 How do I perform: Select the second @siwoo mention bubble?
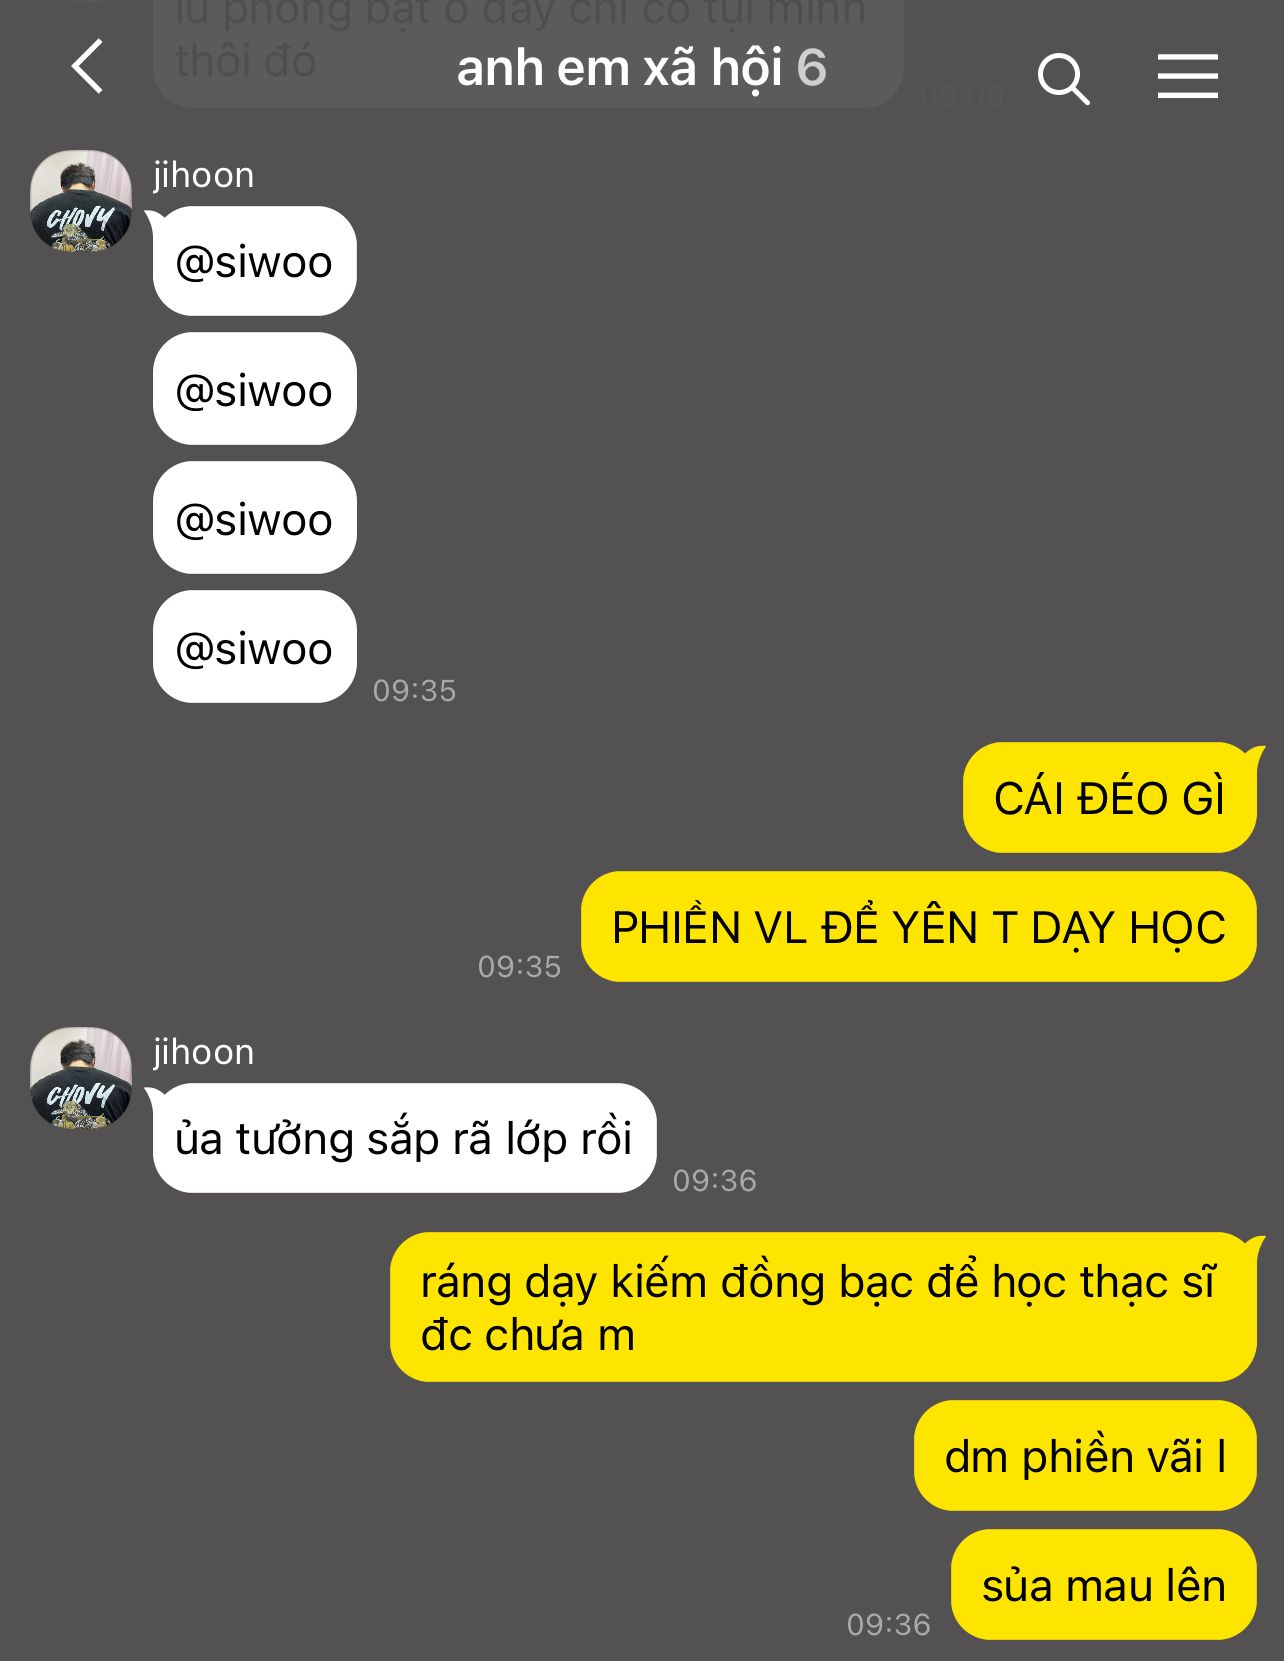[x=255, y=390]
